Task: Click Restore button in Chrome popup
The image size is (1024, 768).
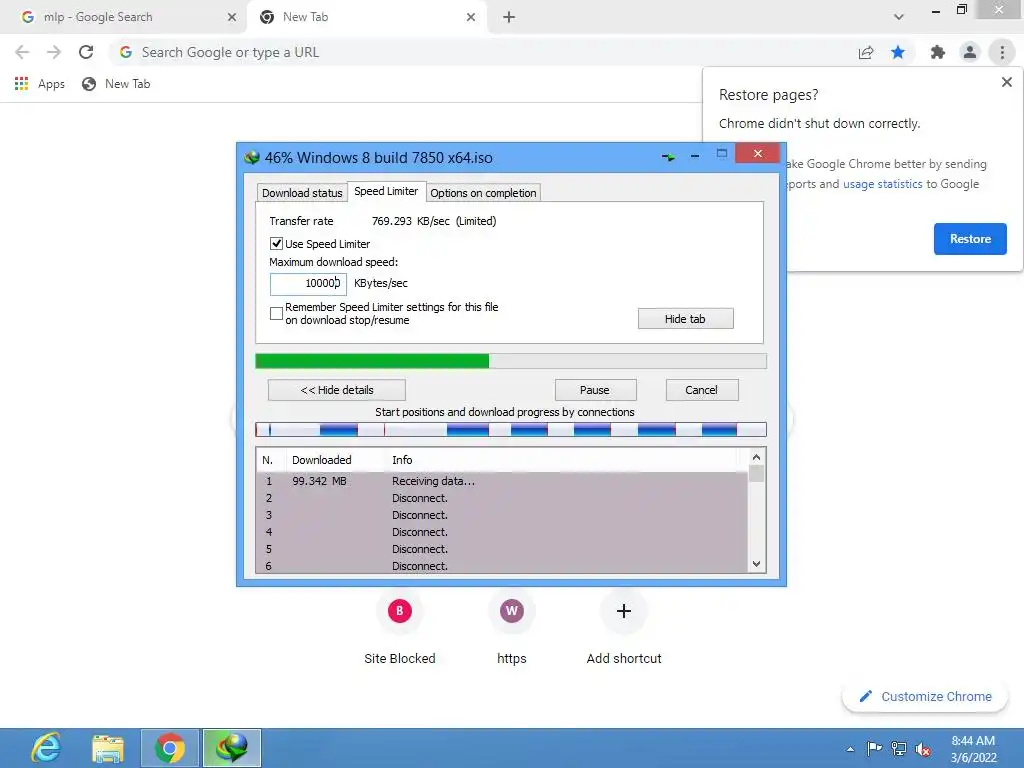Action: pos(970,239)
